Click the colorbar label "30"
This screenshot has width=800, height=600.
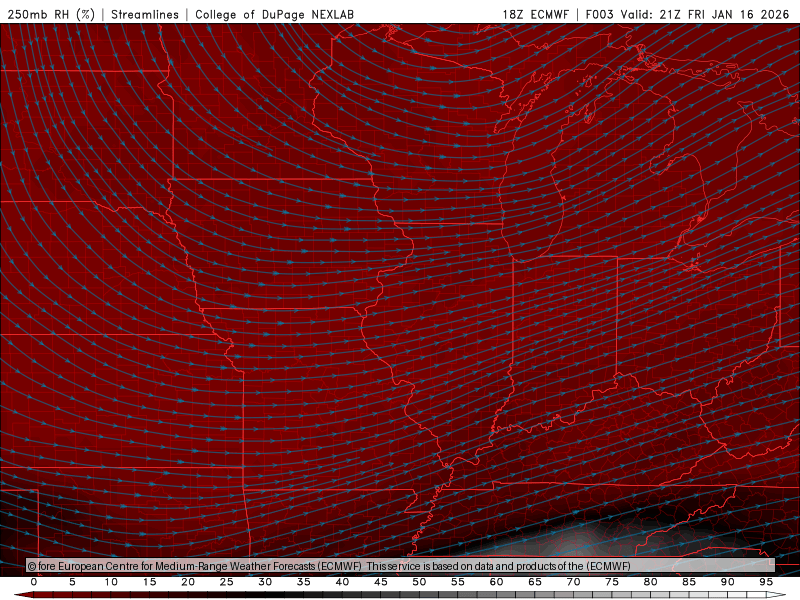[265, 582]
